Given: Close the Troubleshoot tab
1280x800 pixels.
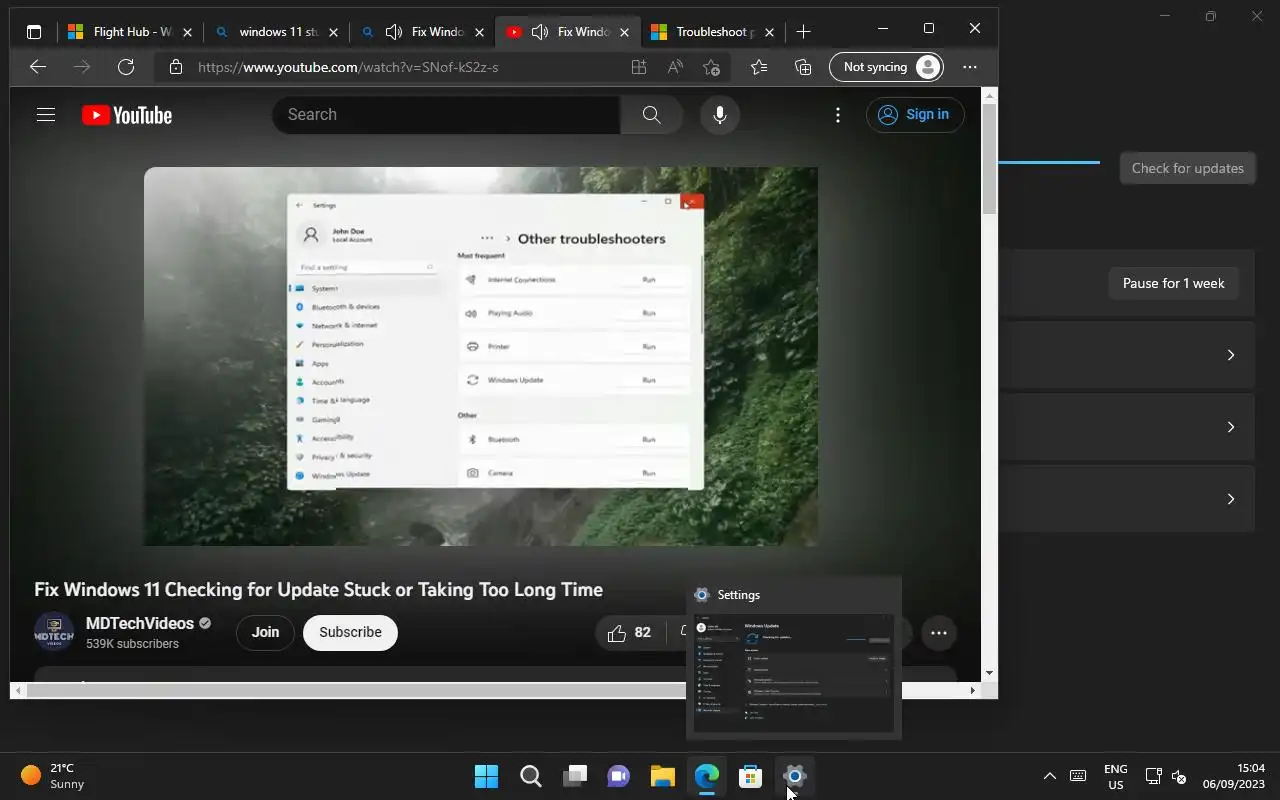Looking at the screenshot, I should (769, 32).
